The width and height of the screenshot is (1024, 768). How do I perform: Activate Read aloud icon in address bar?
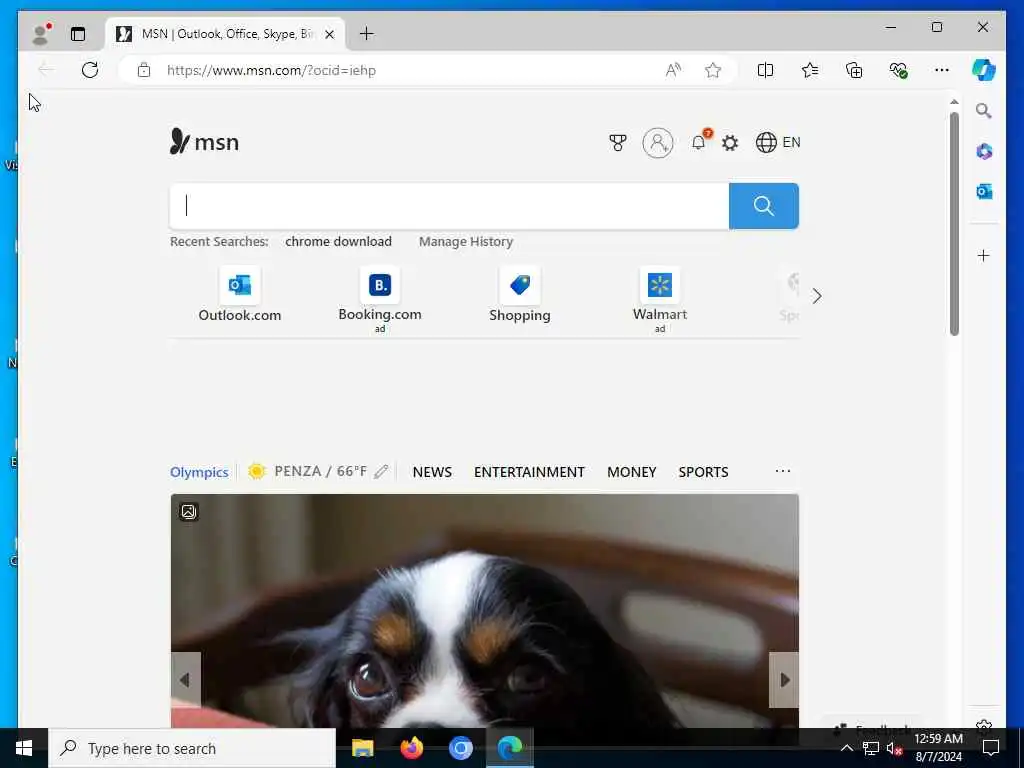point(673,70)
